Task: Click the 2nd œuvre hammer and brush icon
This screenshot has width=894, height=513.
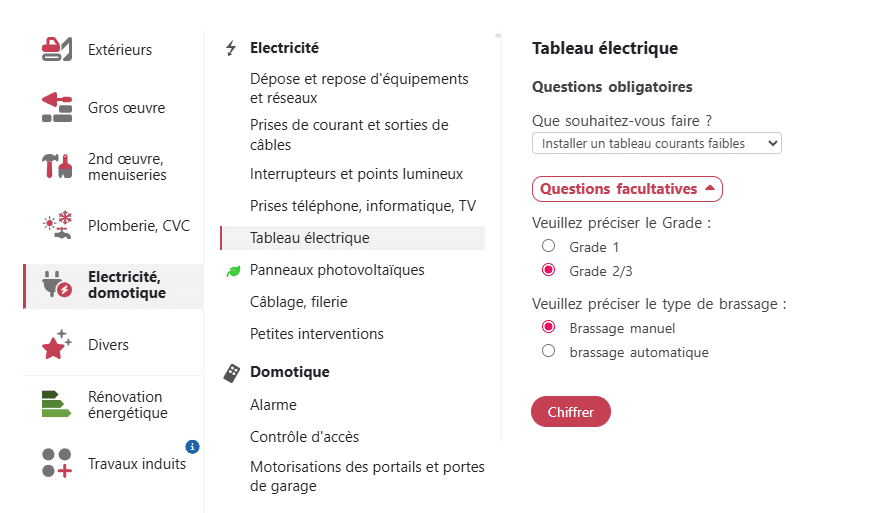Action: tap(57, 166)
